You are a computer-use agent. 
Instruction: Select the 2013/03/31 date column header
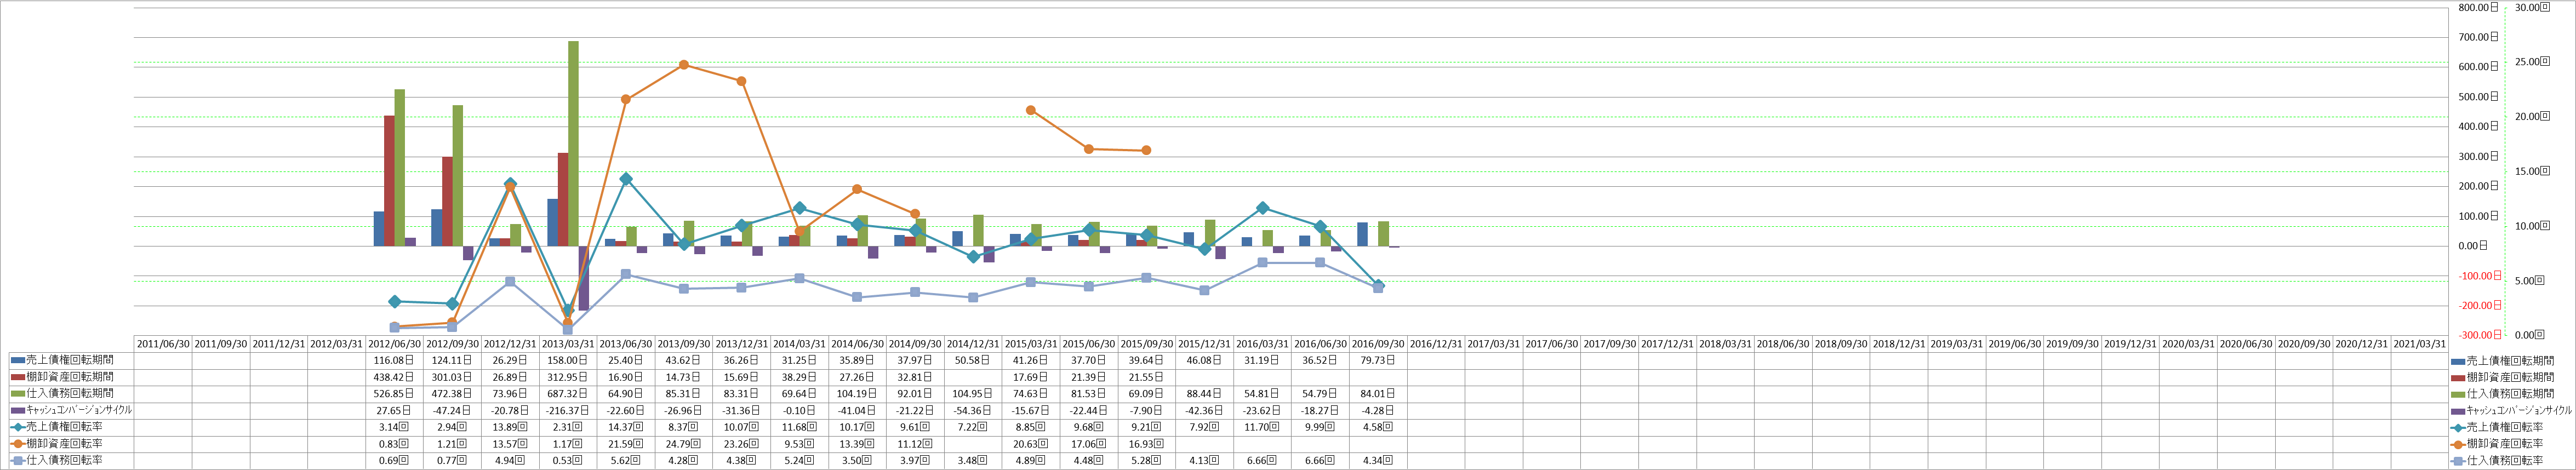click(568, 344)
